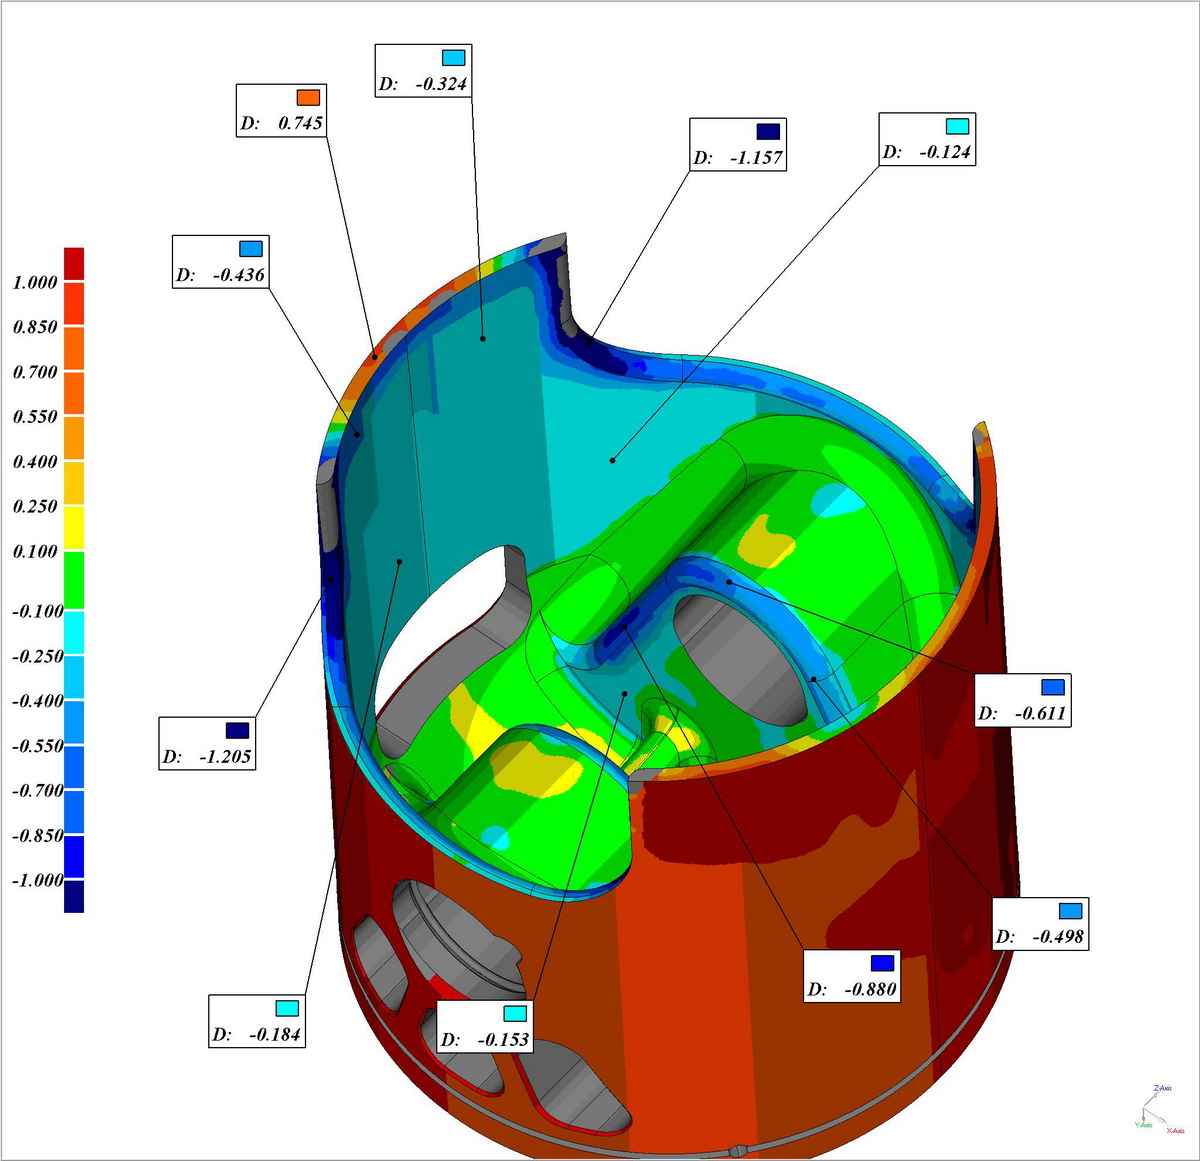Click the ZAxis label on the coordinate triad
Screen dimensions: 1200x1161
click(1162, 1088)
